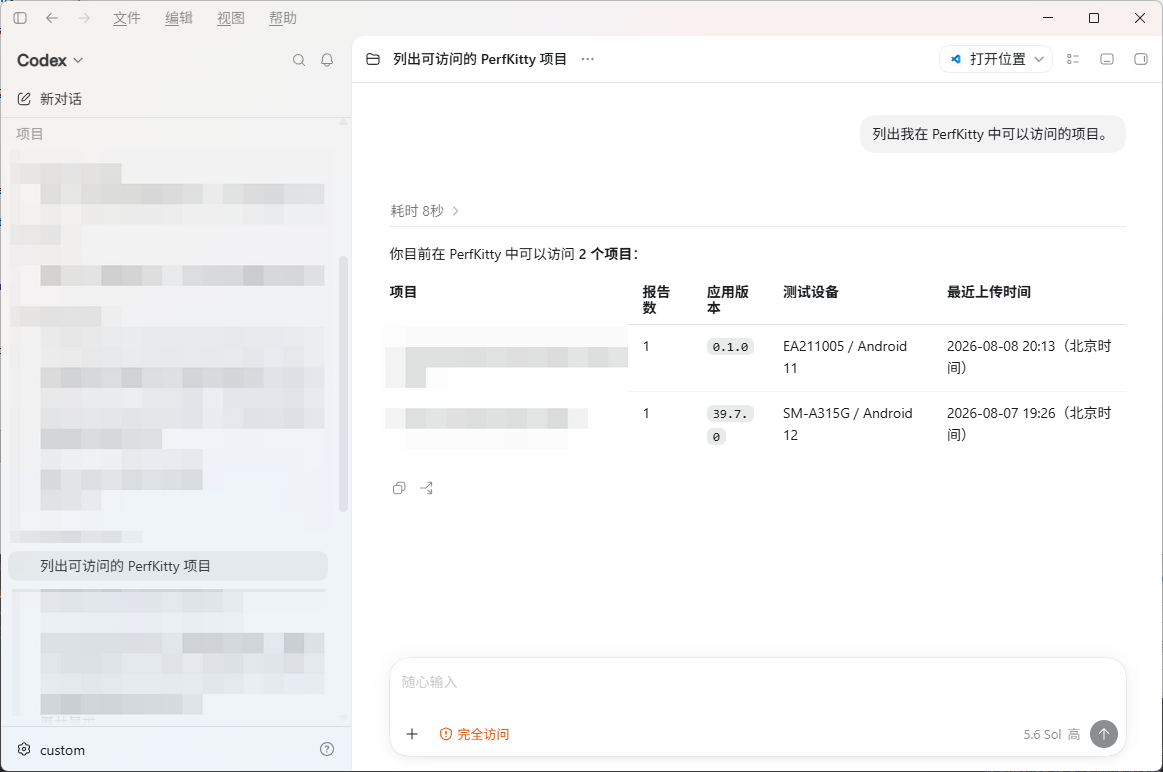Click the 报告数 column header

pyautogui.click(x=656, y=300)
